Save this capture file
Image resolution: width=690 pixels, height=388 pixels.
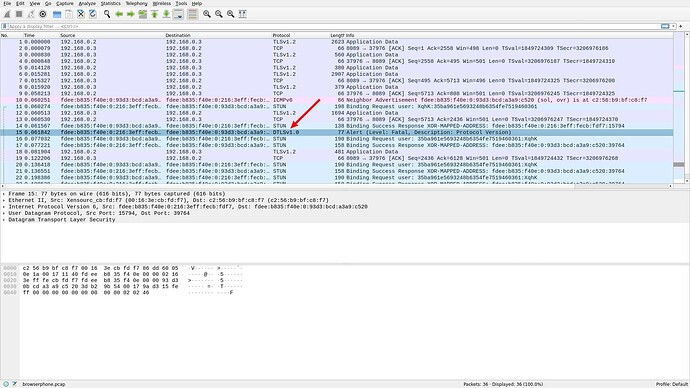click(x=69, y=14)
